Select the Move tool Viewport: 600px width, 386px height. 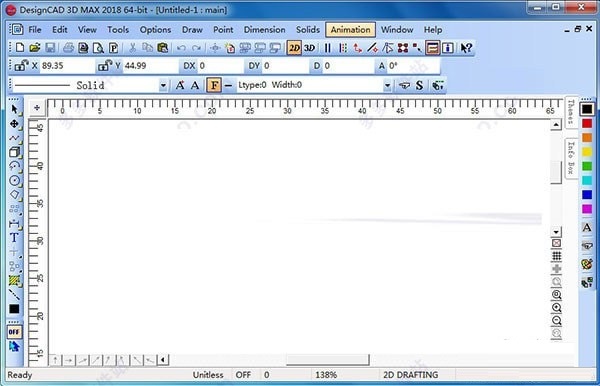pos(14,124)
